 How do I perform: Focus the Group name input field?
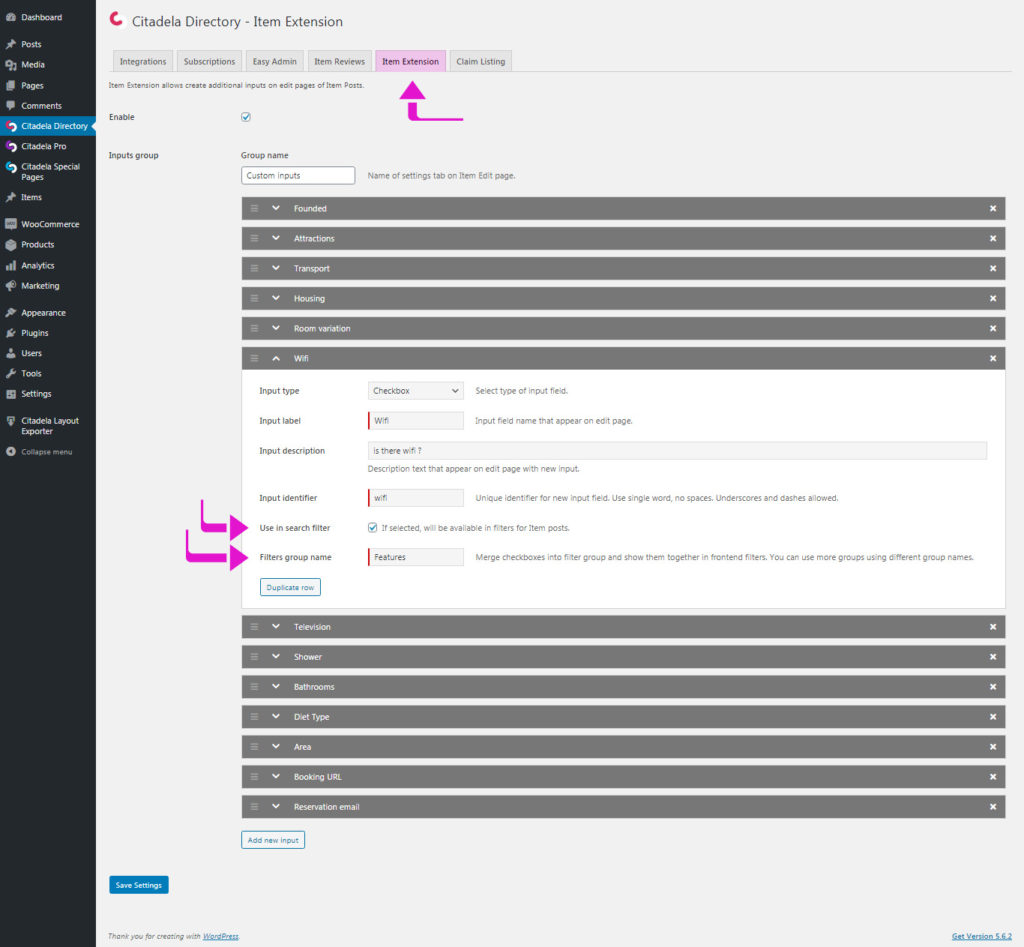298,176
